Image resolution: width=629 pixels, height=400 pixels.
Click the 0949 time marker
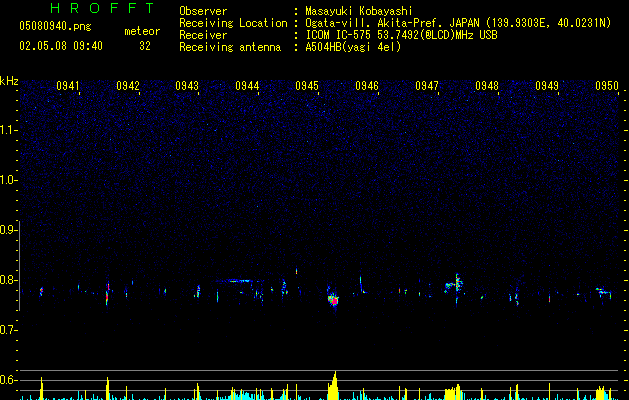tap(547, 86)
